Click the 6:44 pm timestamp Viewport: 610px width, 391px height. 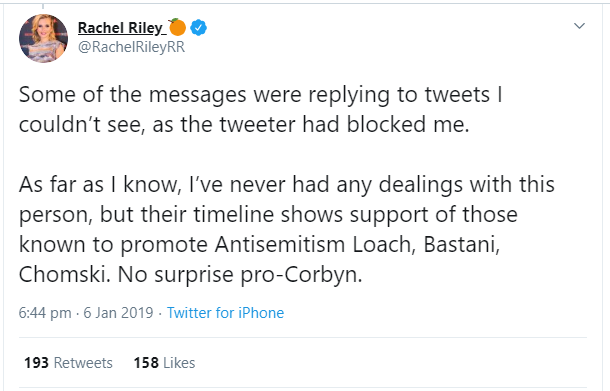(x=45, y=313)
